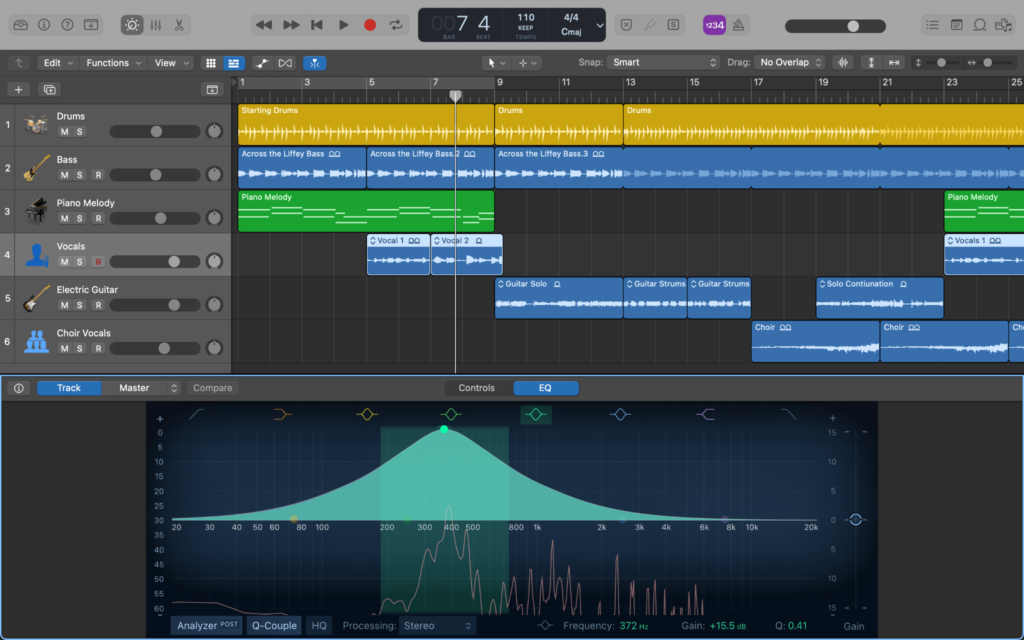
Task: Open the Drag No Overlap dropdown
Action: click(x=789, y=62)
